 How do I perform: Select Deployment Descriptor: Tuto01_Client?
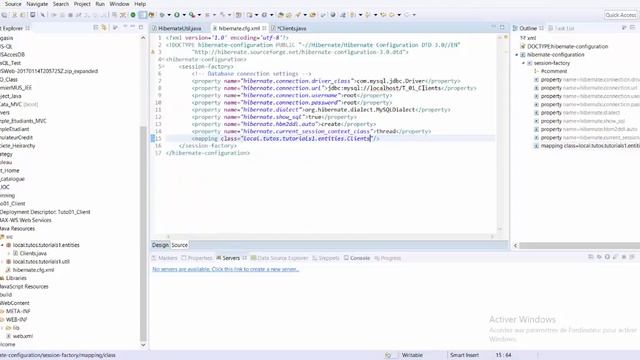[x=45, y=212]
